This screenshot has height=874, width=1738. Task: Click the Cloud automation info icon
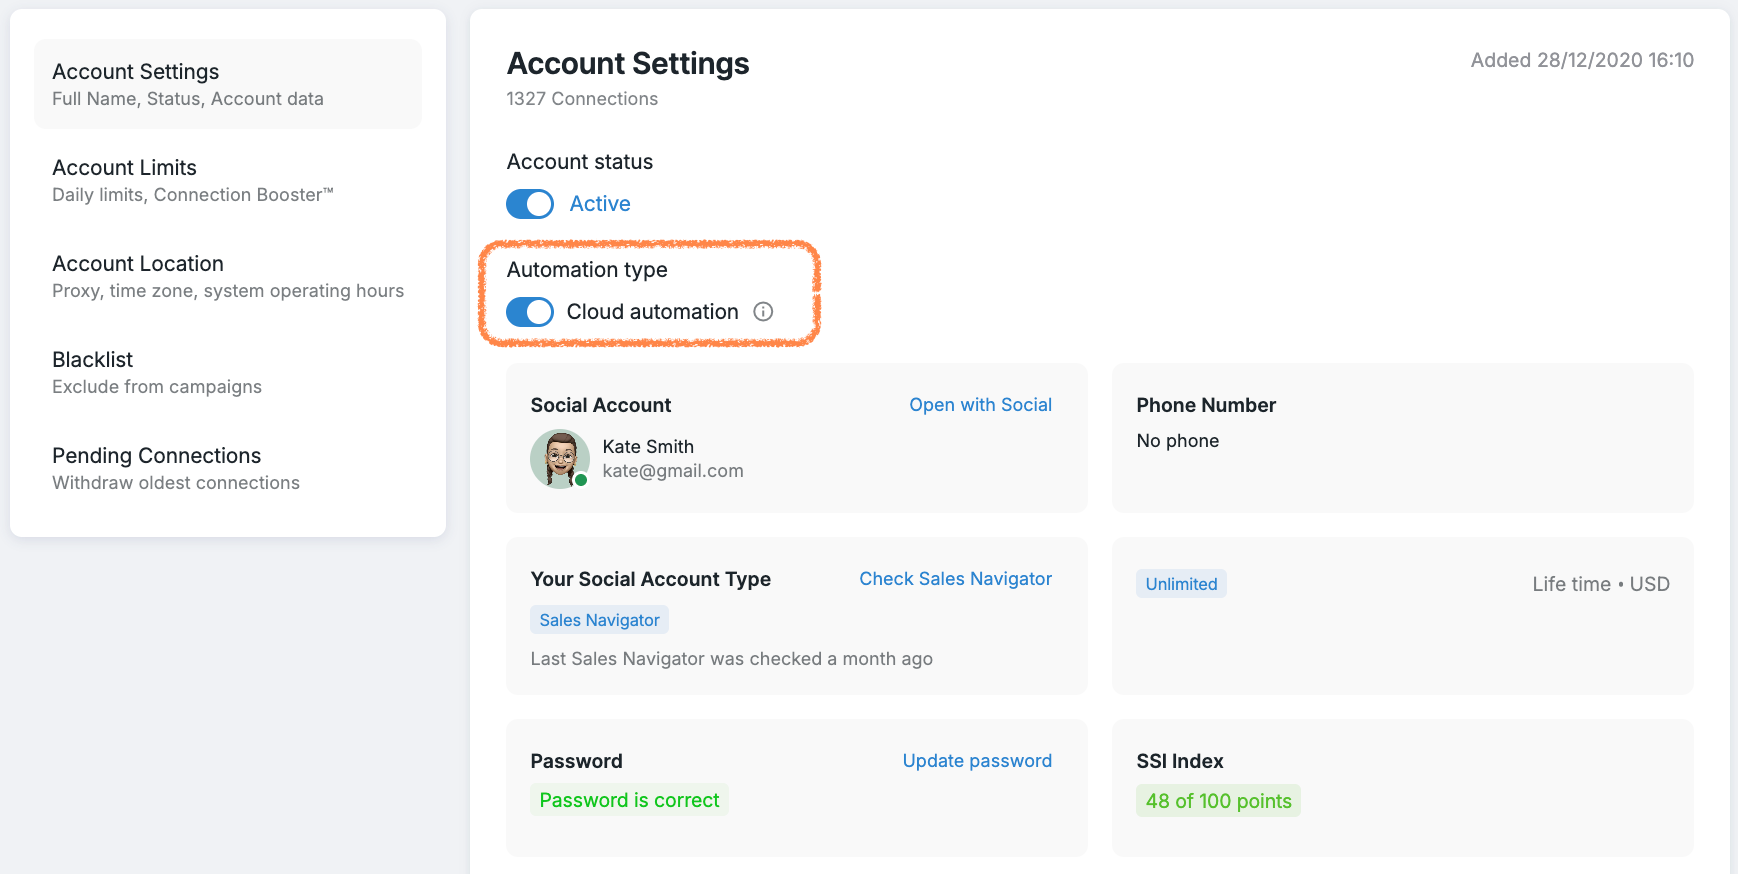click(x=763, y=312)
